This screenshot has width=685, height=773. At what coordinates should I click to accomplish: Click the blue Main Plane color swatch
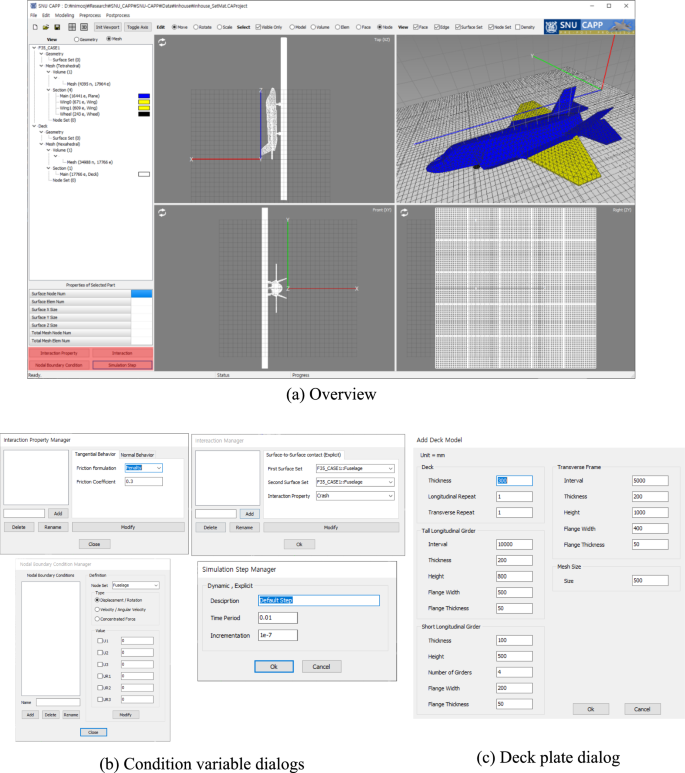pos(144,96)
